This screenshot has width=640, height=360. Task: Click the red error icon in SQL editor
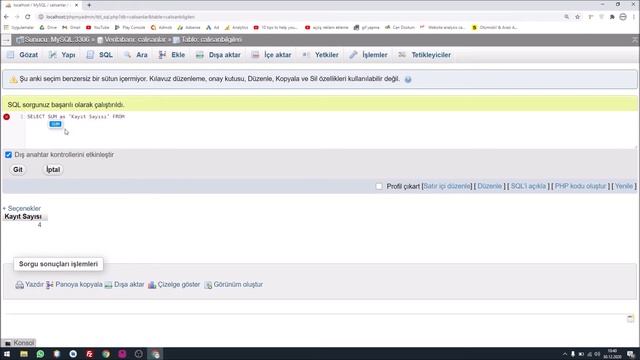pos(7,117)
